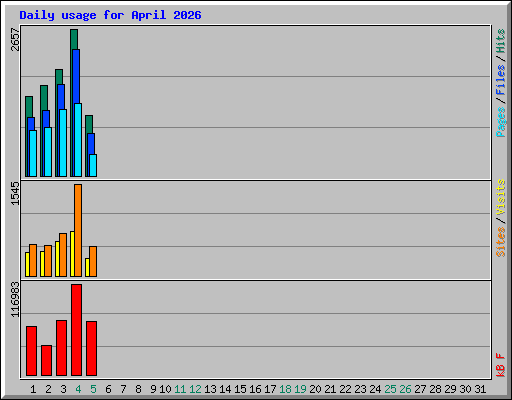The height and width of the screenshot is (400, 512).
Task: Click day label 1 on the axis
Action: [33, 389]
